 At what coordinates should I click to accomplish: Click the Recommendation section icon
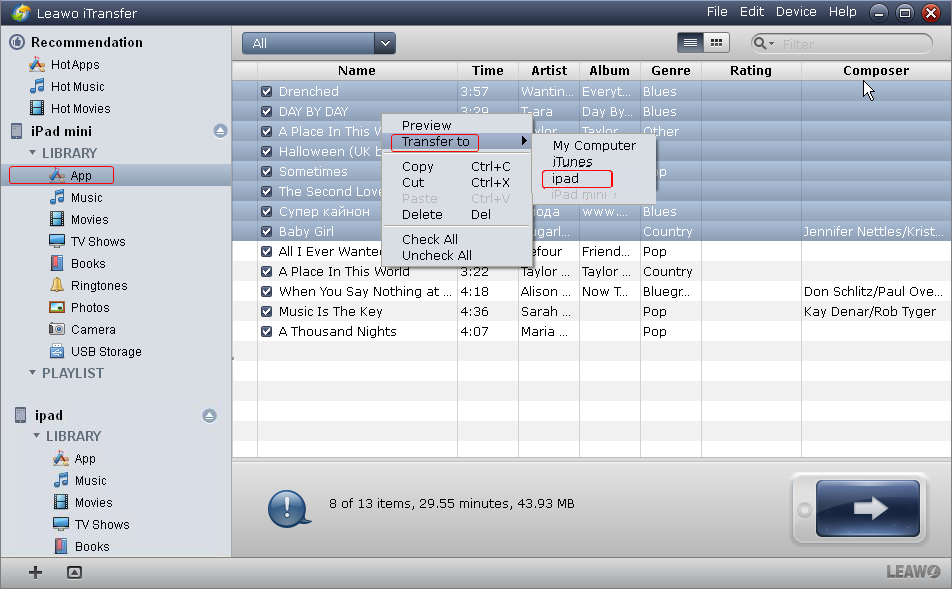tap(17, 42)
